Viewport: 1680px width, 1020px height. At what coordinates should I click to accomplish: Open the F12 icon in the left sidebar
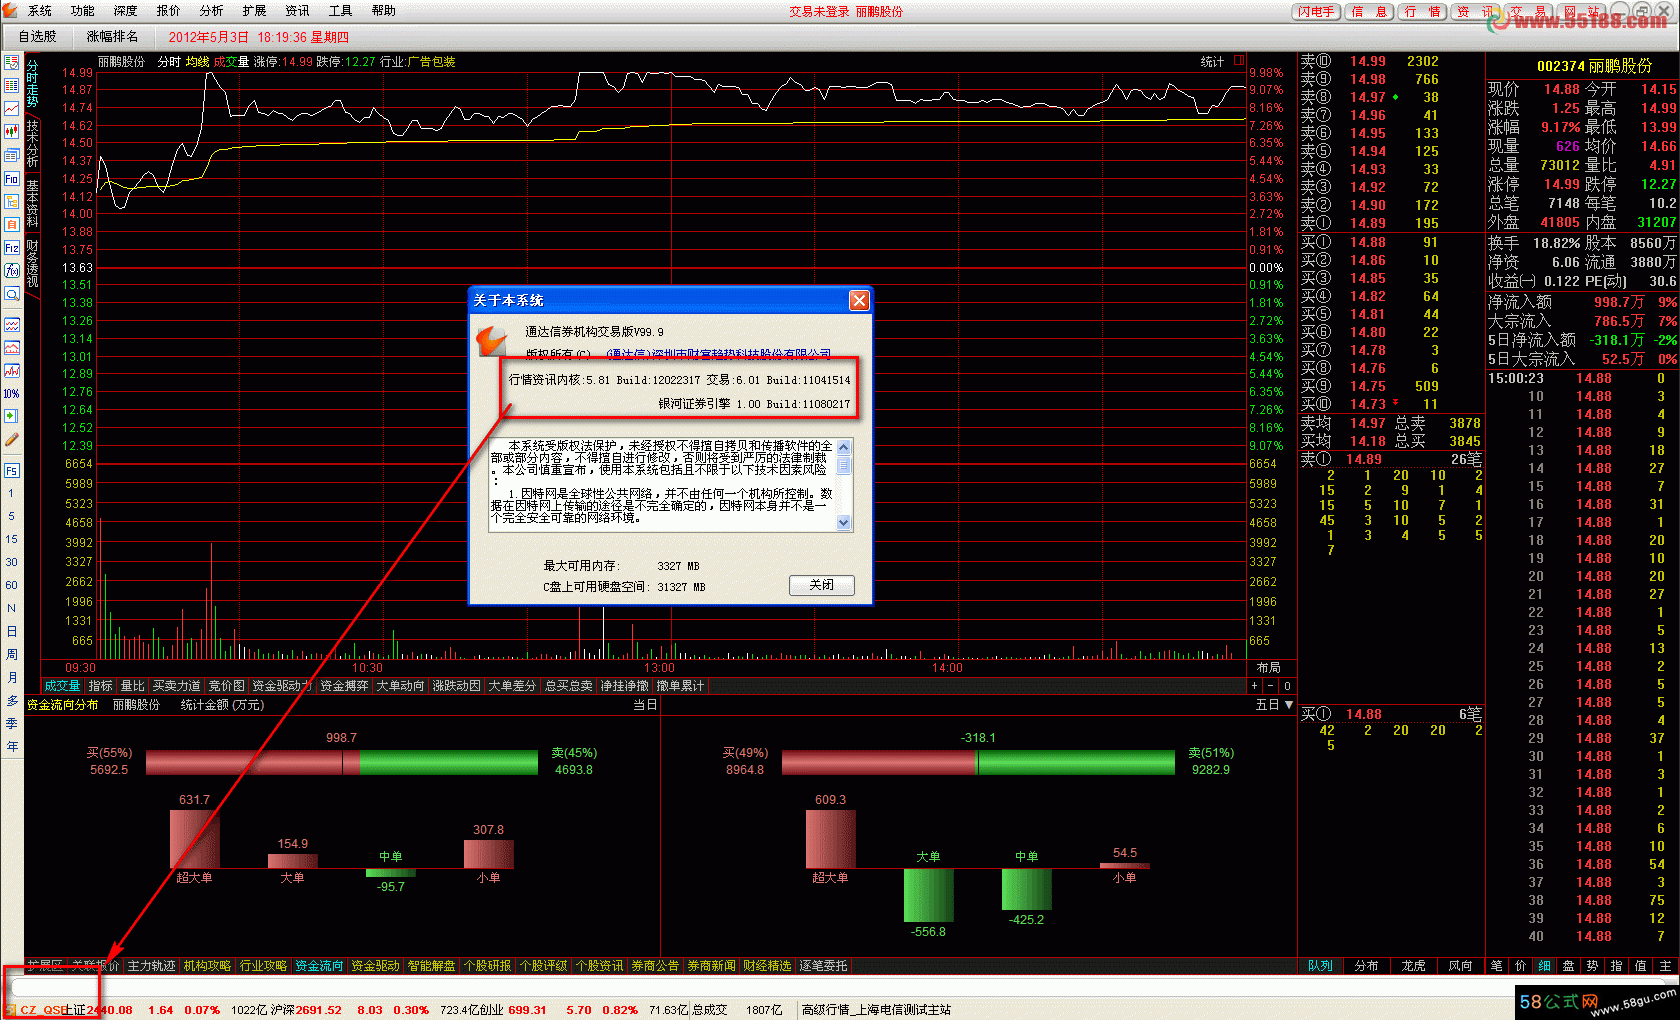(x=12, y=248)
